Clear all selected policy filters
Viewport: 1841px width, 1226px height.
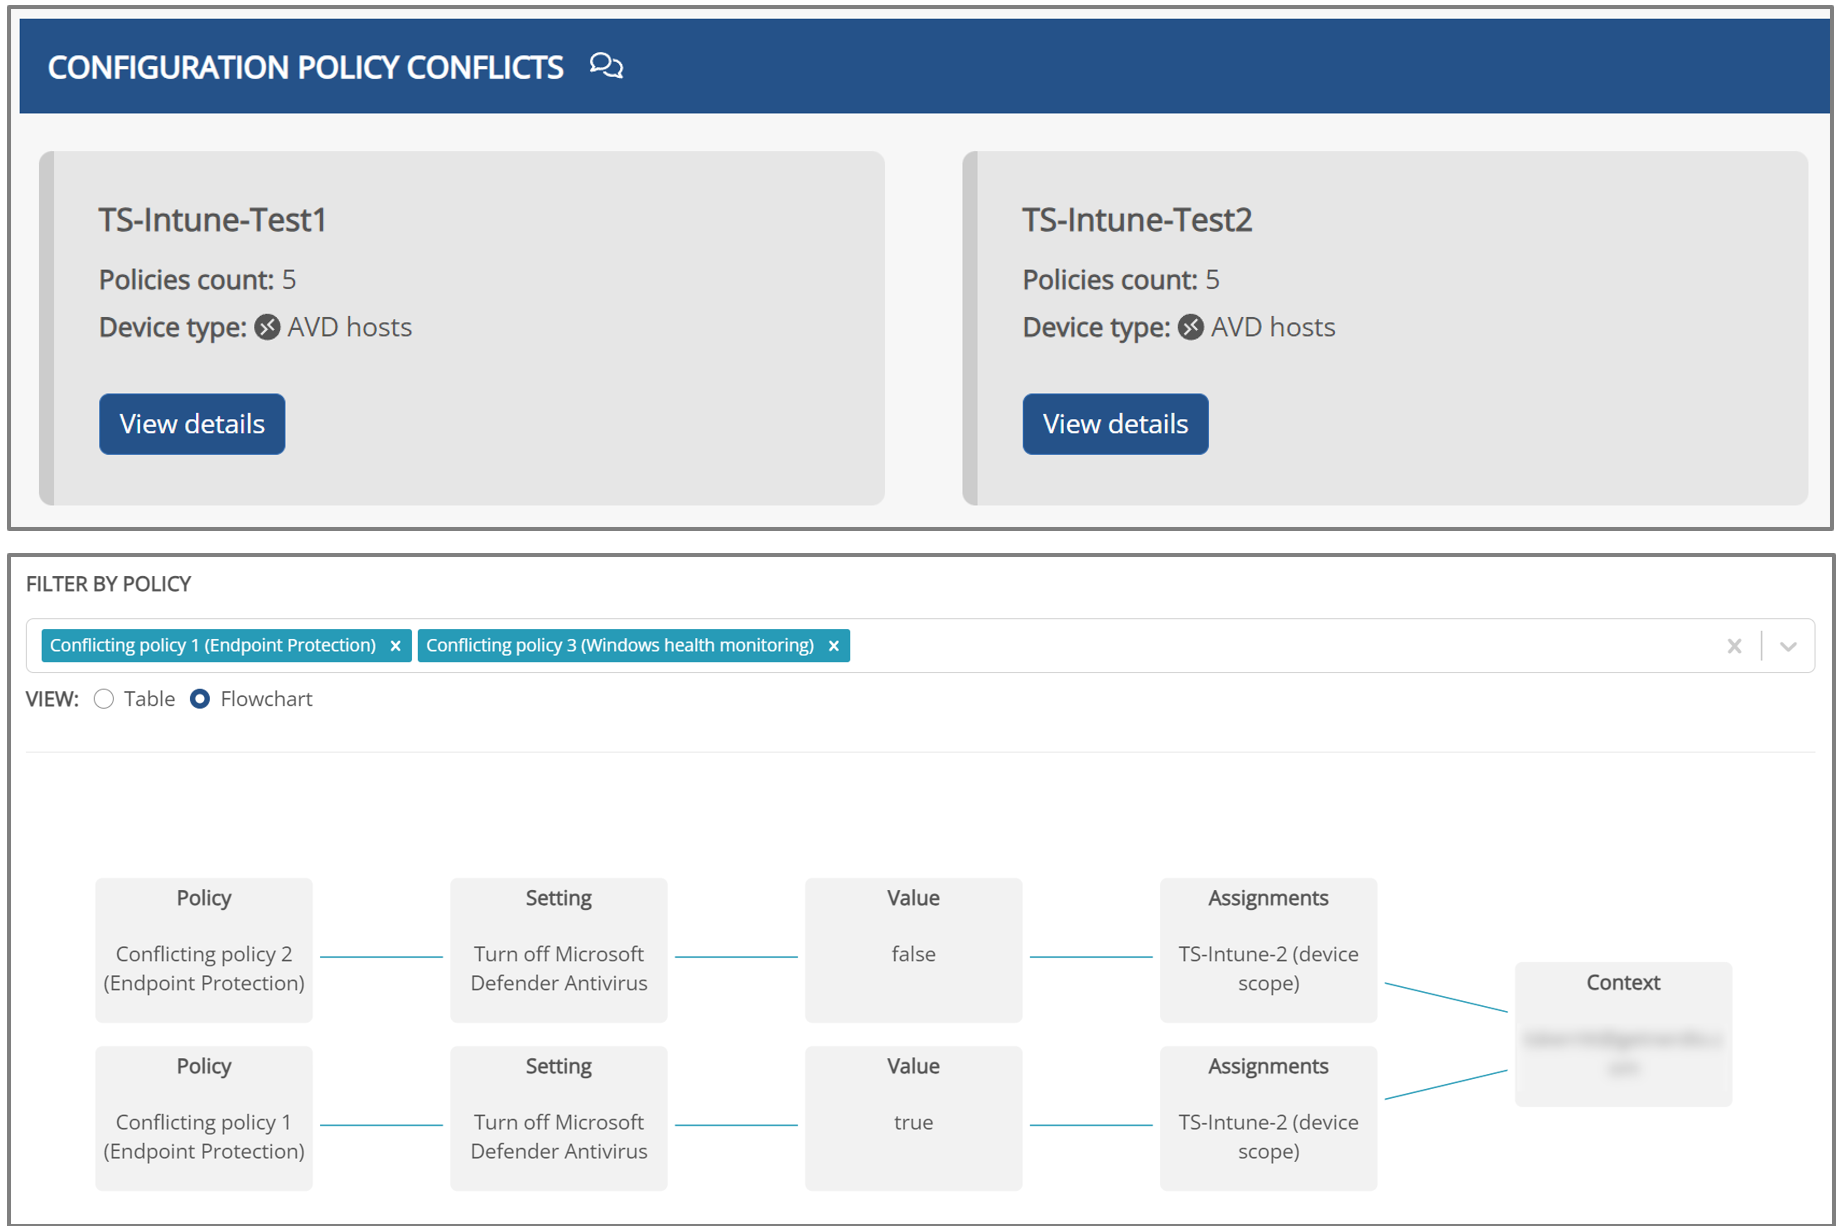(x=1734, y=646)
